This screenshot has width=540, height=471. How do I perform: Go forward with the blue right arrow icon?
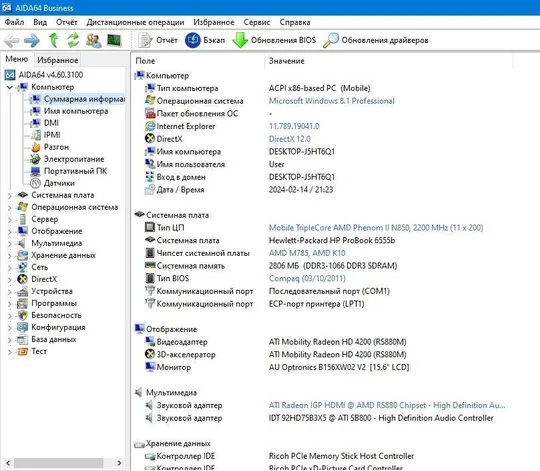[x=32, y=41]
